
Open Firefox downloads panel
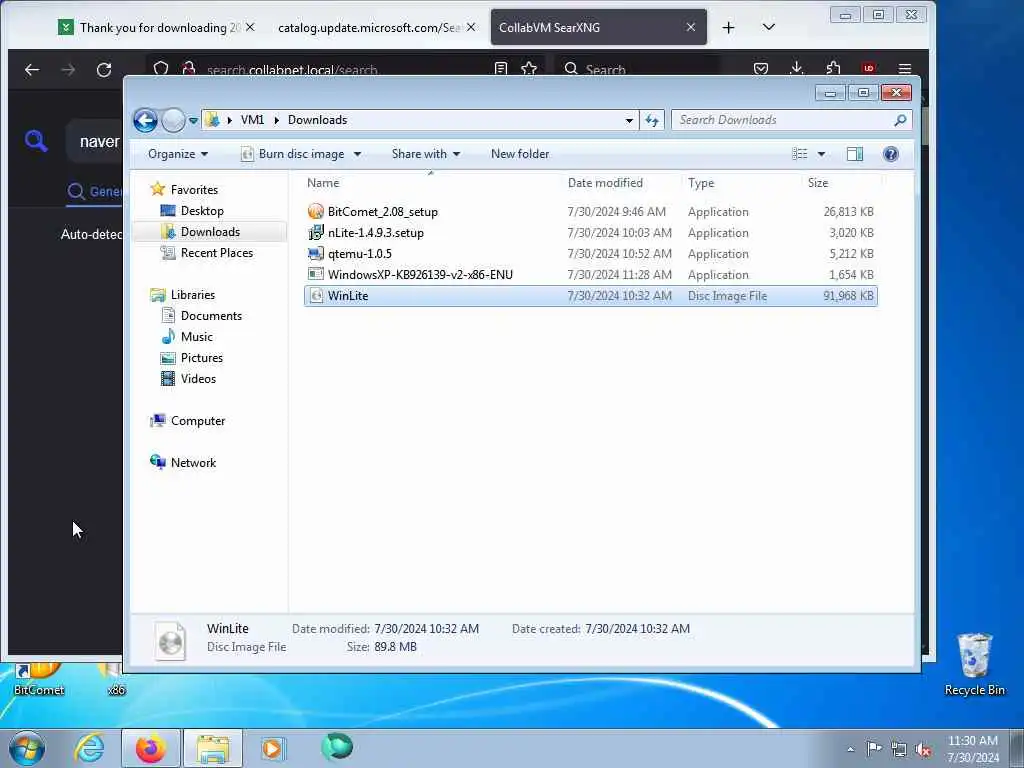pos(797,68)
